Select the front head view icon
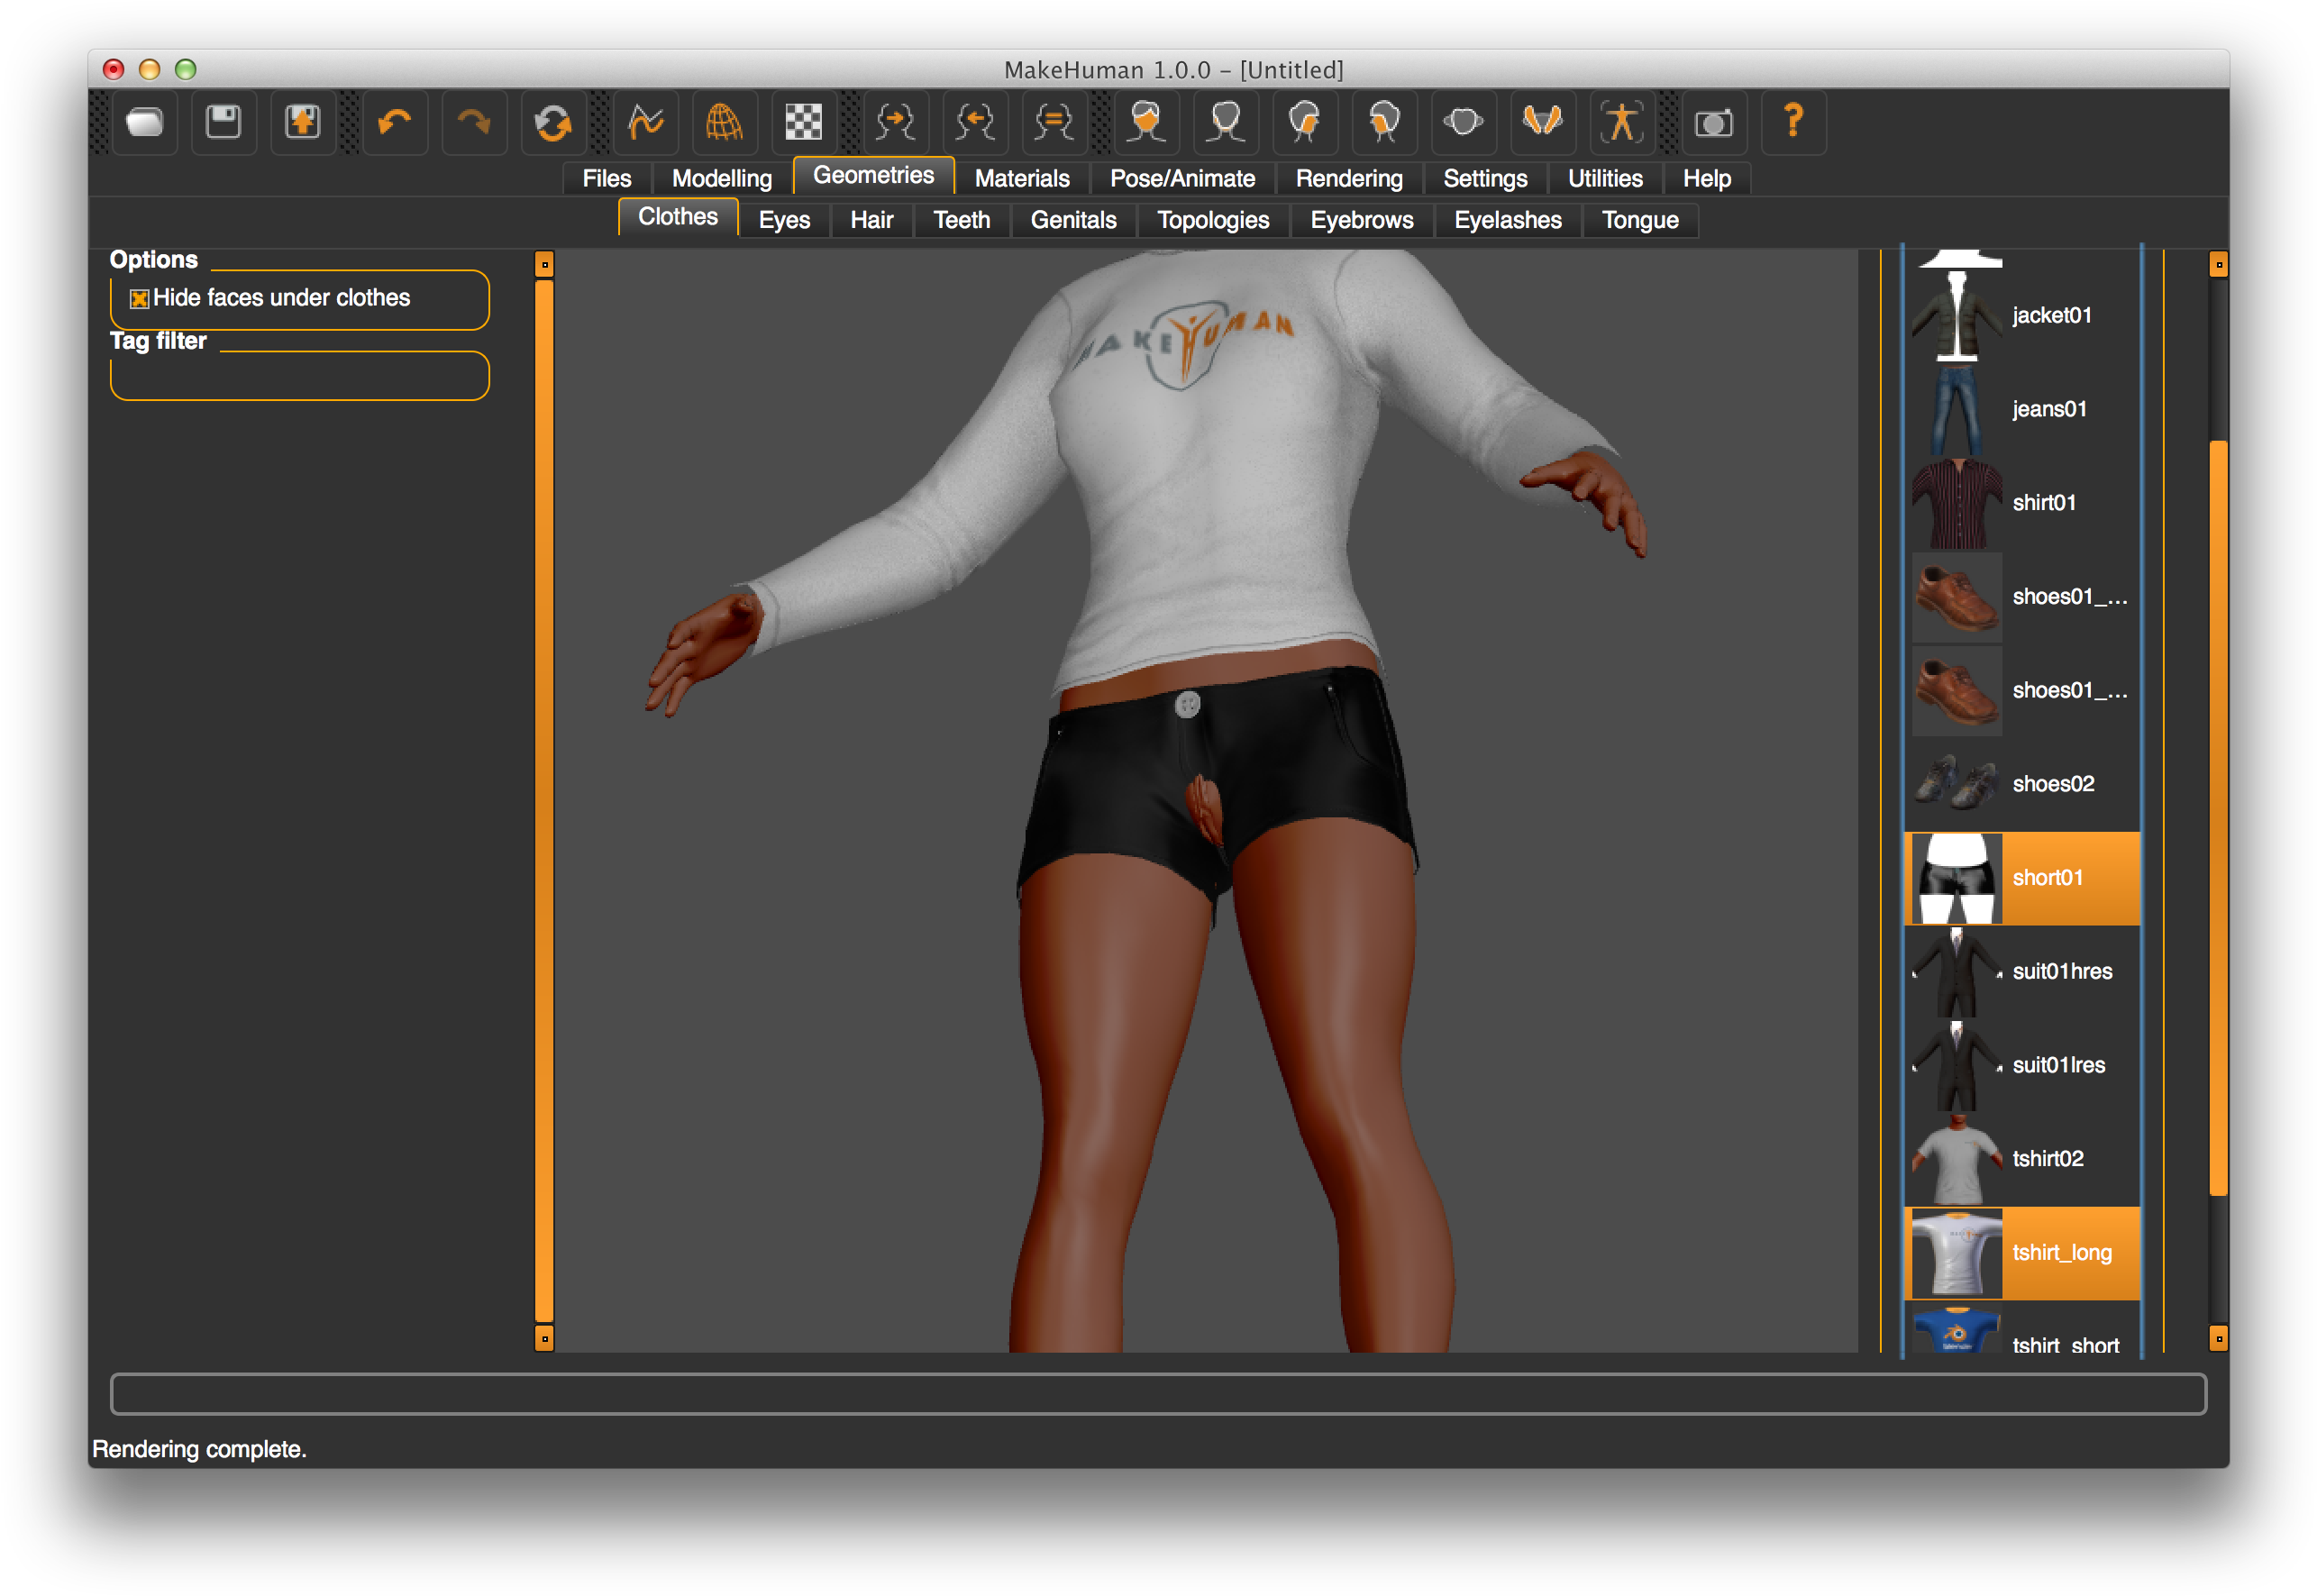The image size is (2317, 1596). [1146, 122]
